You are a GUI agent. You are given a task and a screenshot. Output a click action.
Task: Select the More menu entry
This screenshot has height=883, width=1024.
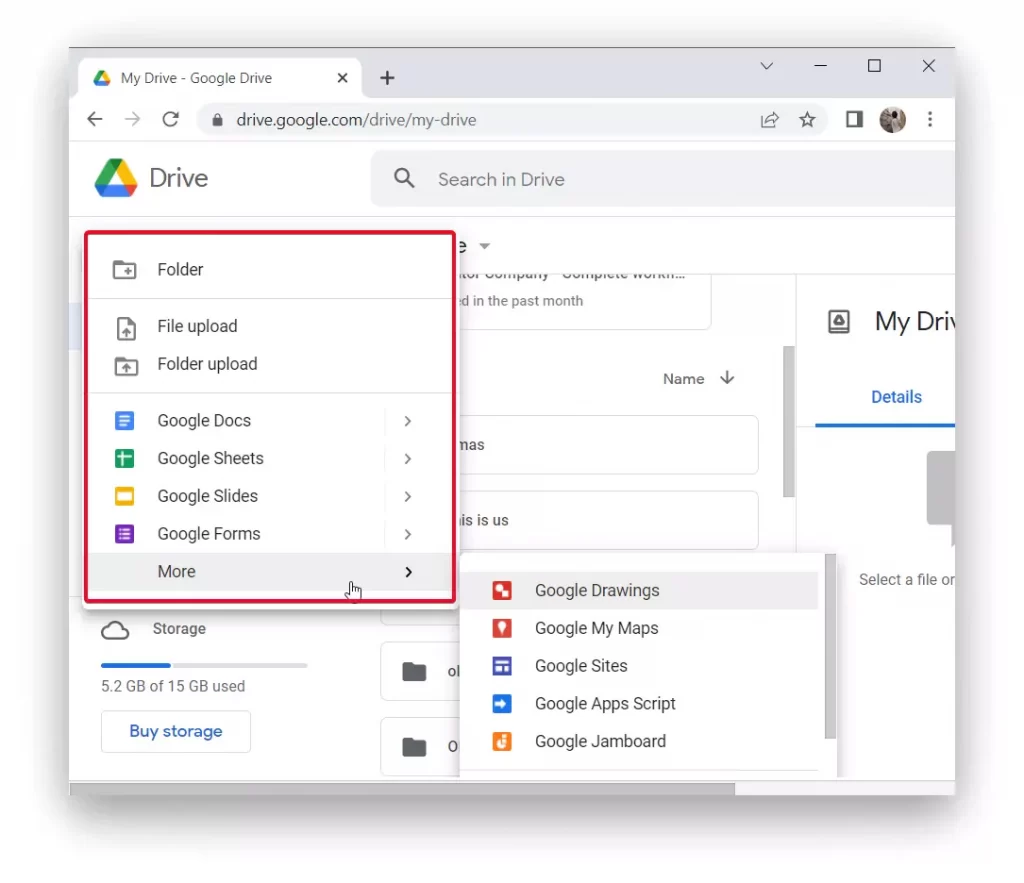[270, 572]
